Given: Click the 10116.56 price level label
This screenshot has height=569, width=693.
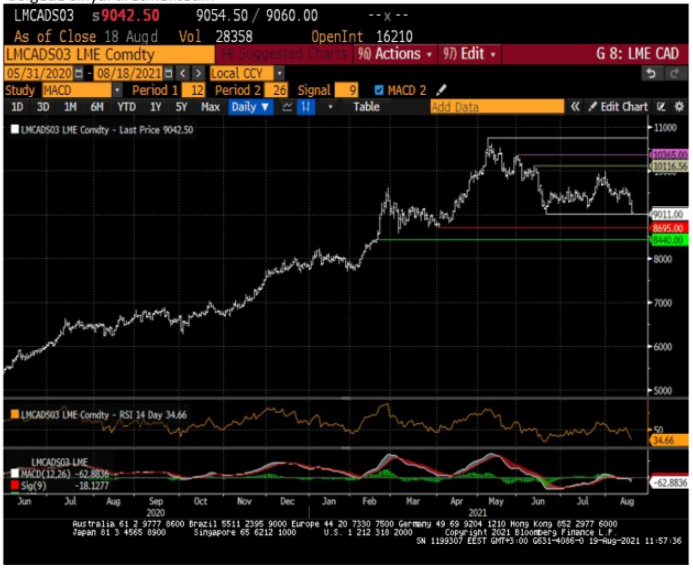Looking at the screenshot, I should [x=670, y=166].
